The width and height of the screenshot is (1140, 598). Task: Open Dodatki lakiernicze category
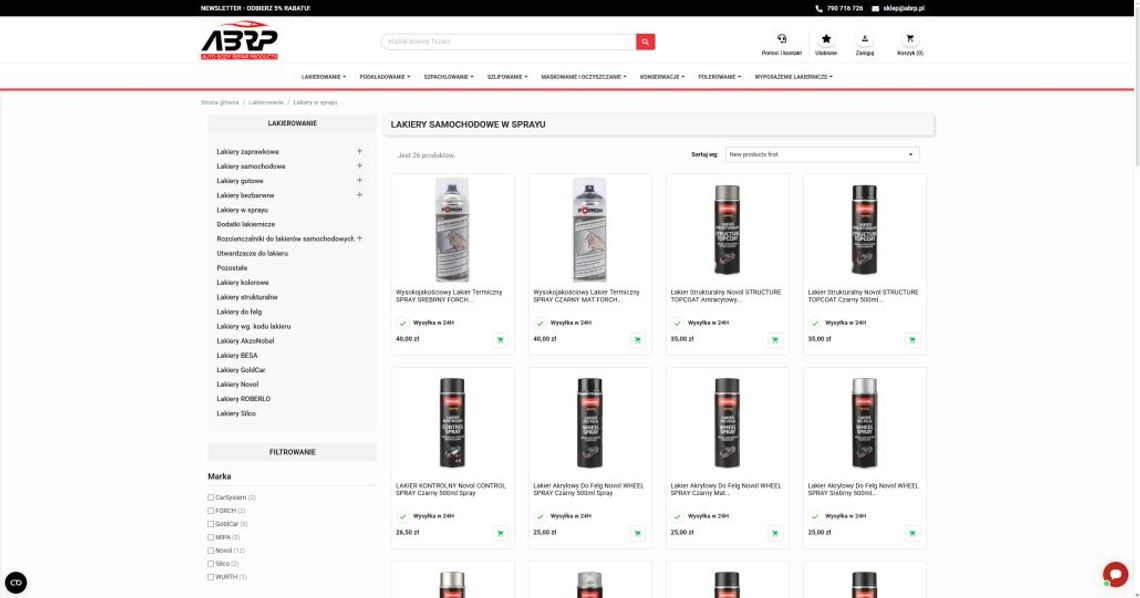click(246, 225)
